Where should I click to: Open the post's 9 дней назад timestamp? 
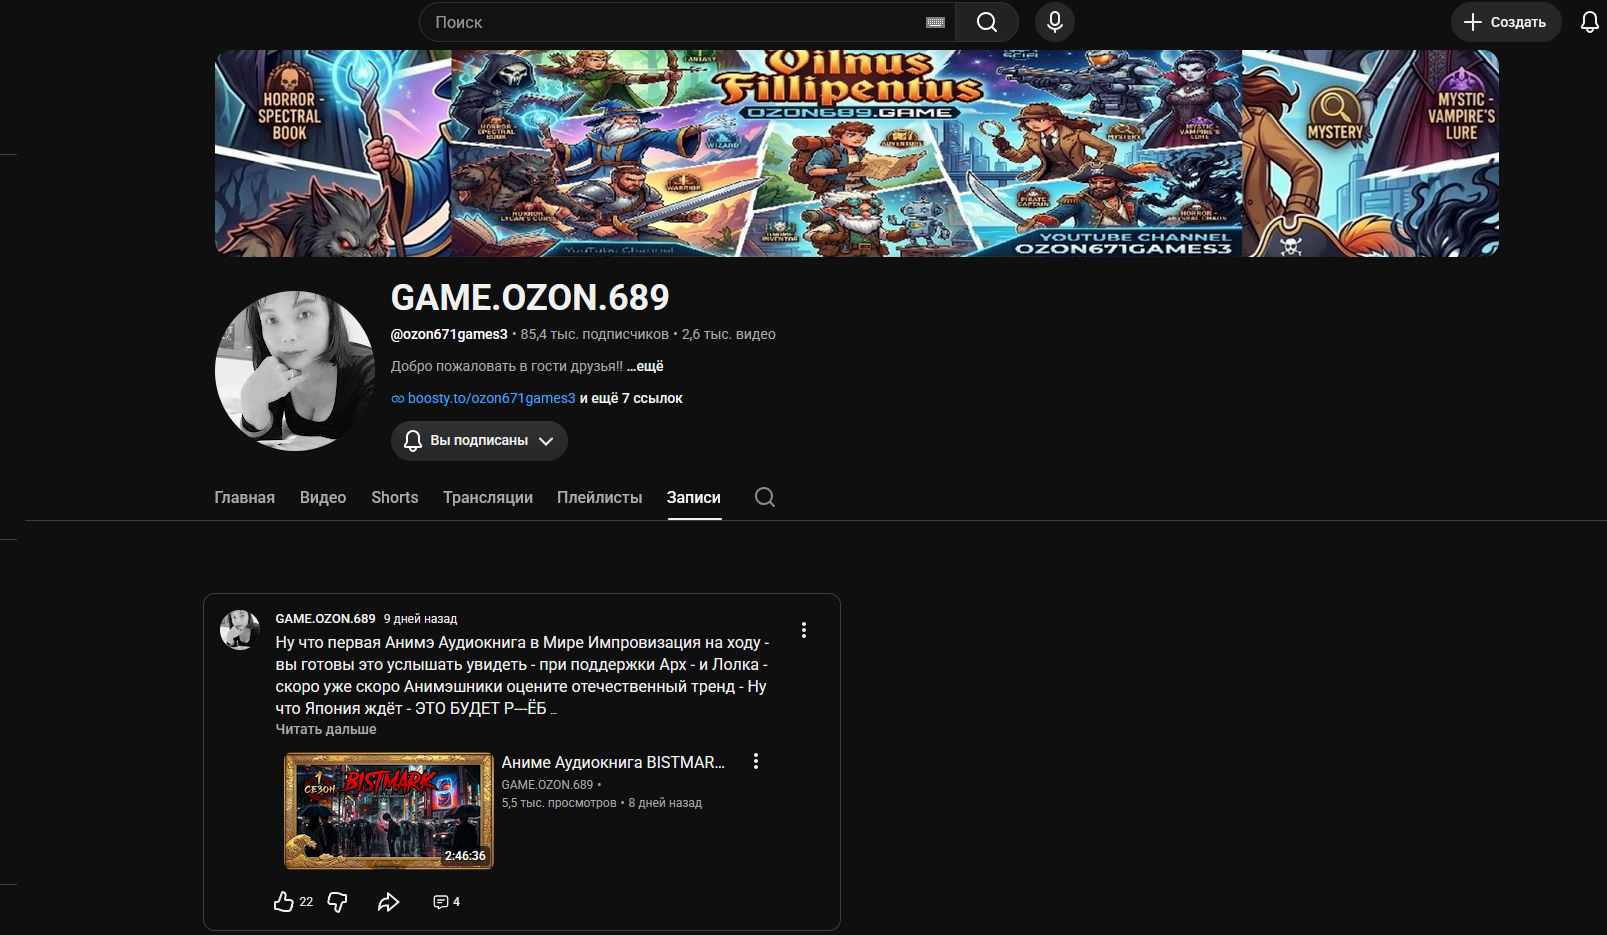pyautogui.click(x=421, y=619)
